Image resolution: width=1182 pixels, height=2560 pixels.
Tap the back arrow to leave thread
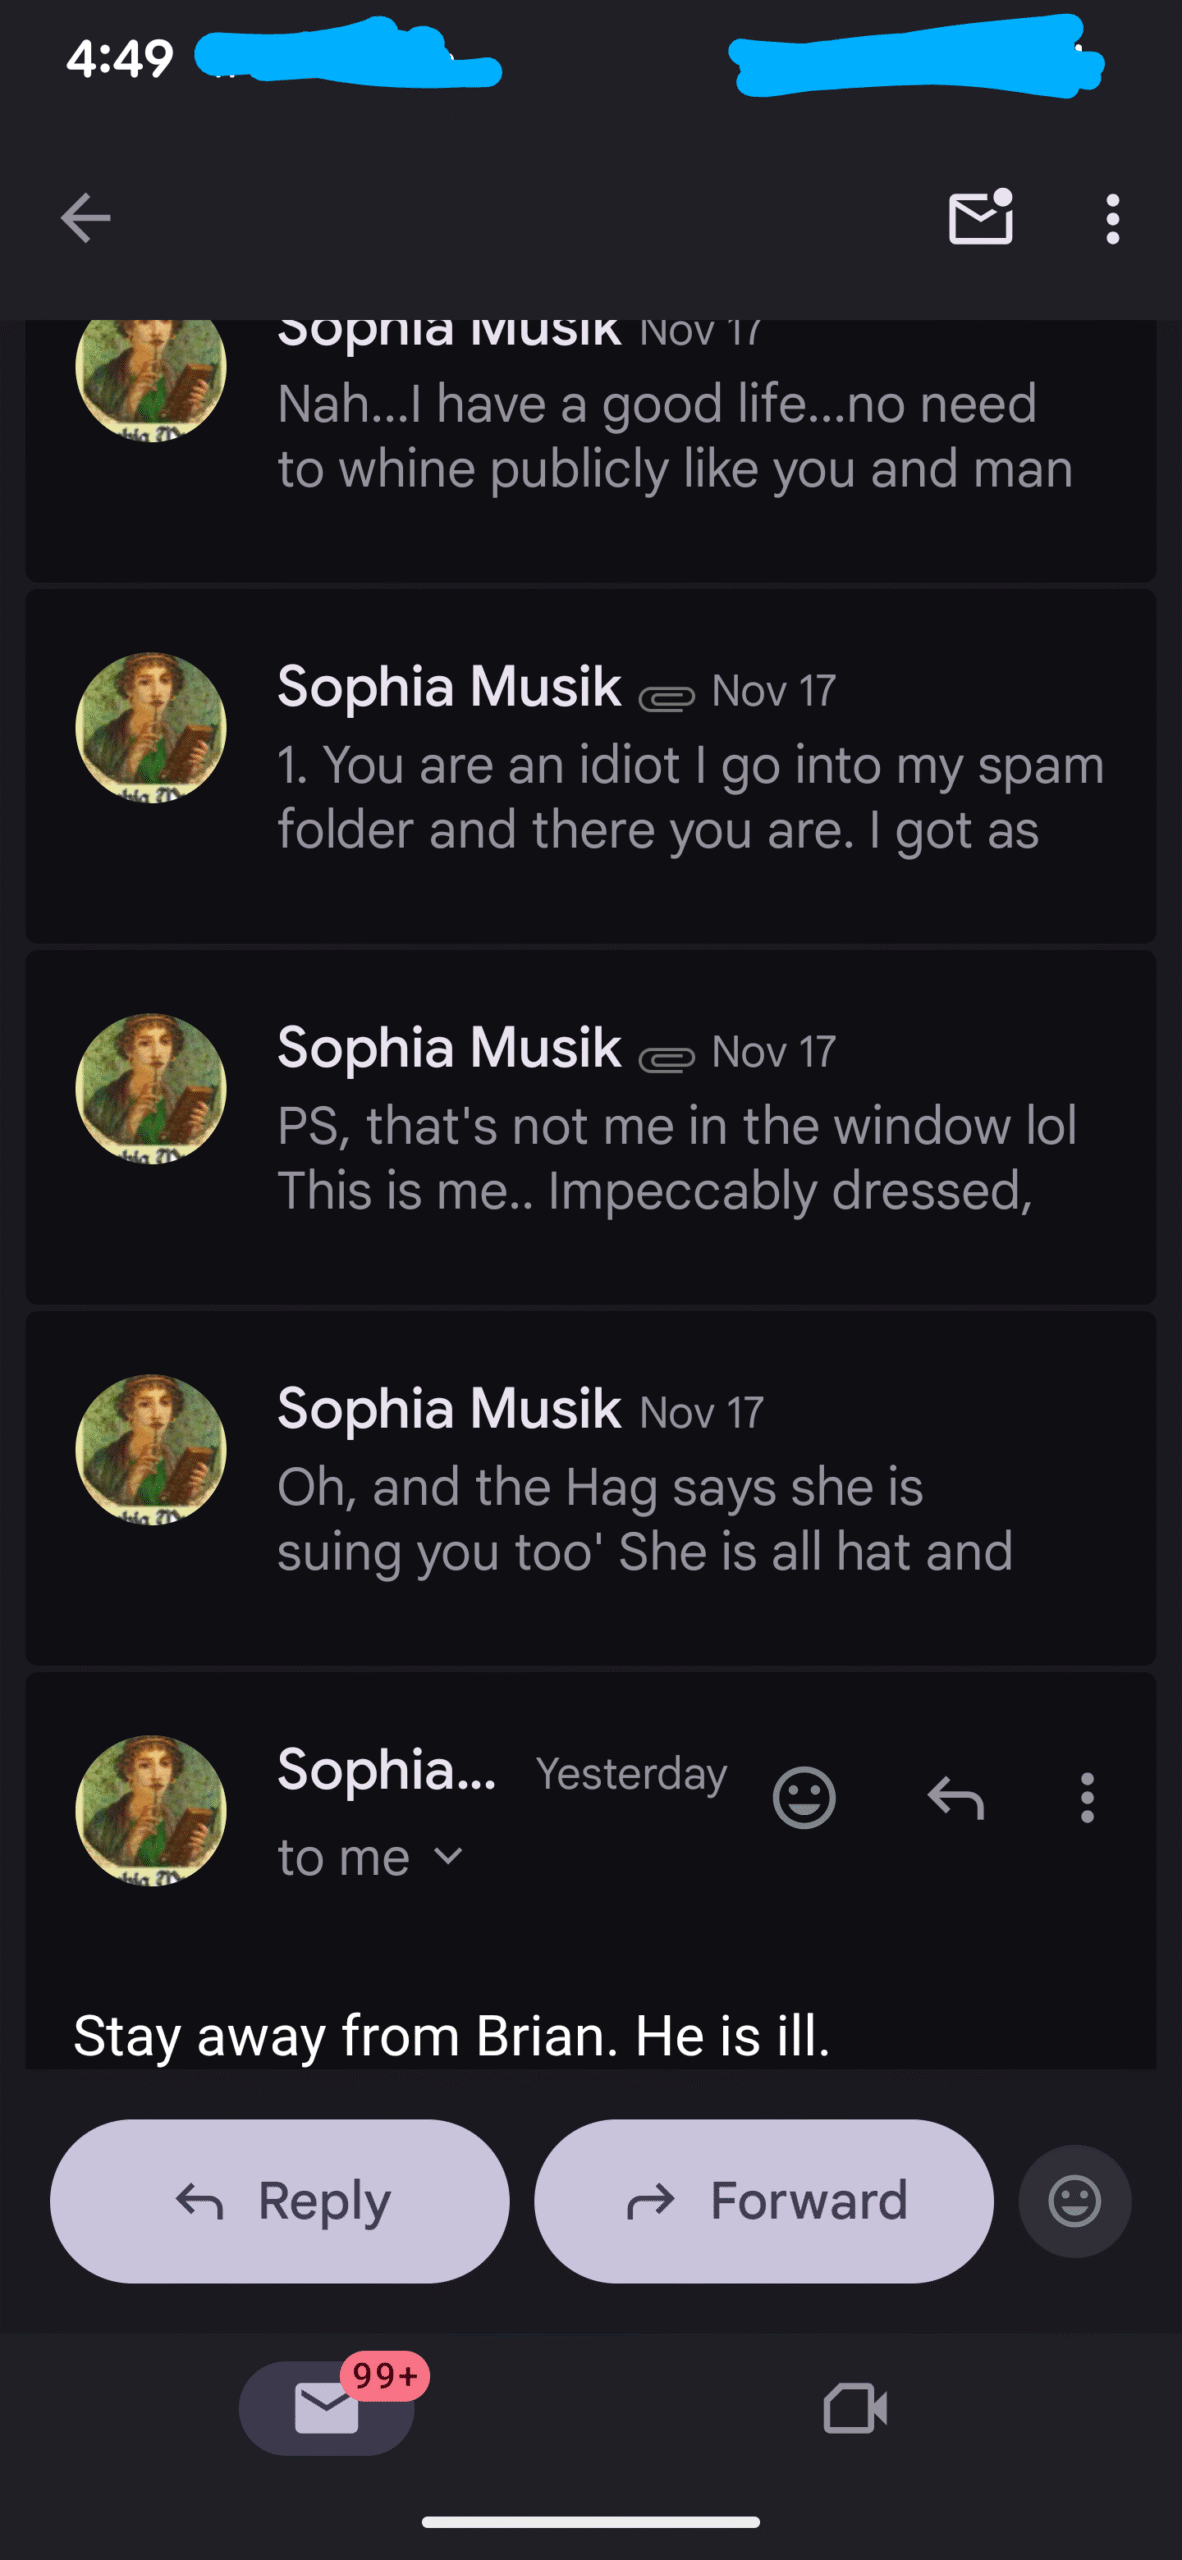(86, 218)
